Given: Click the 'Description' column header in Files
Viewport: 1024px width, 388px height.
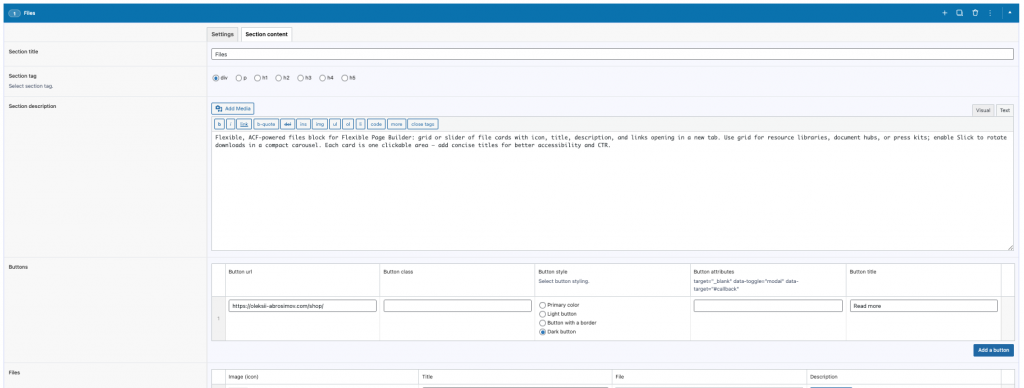Looking at the screenshot, I should pos(824,377).
